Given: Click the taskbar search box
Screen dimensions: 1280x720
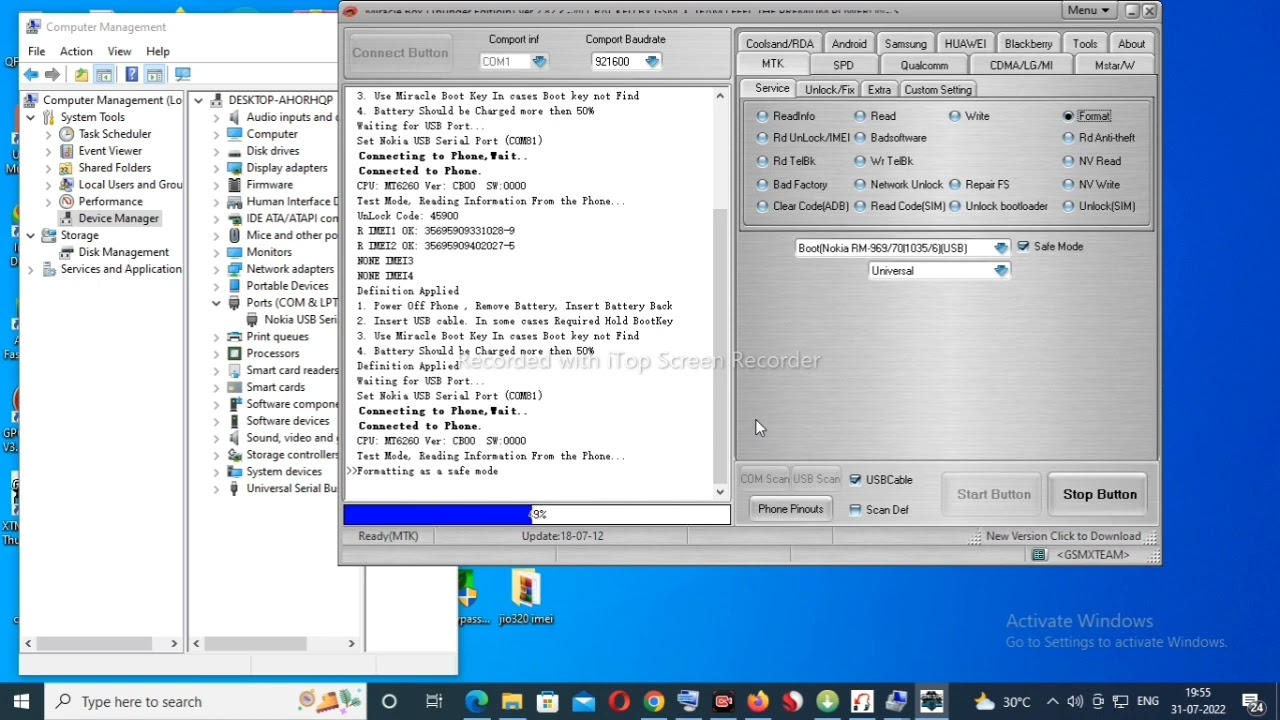Looking at the screenshot, I should pyautogui.click(x=207, y=701).
